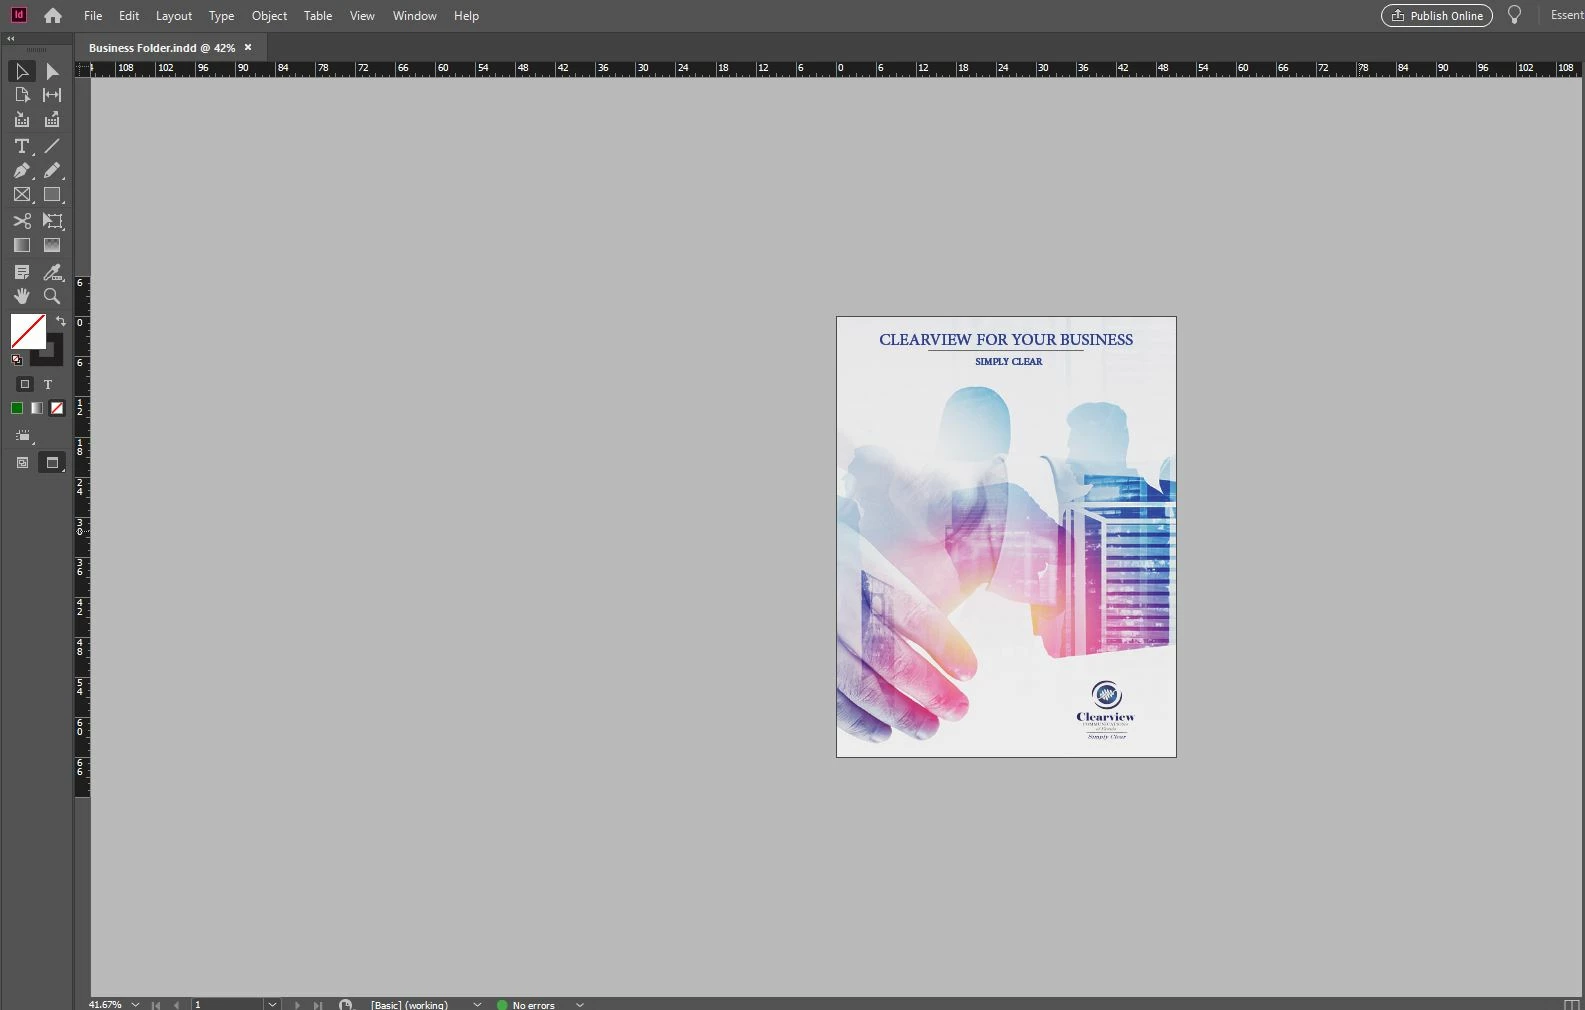Choose the Page tool
This screenshot has height=1010, width=1585.
click(x=21, y=95)
